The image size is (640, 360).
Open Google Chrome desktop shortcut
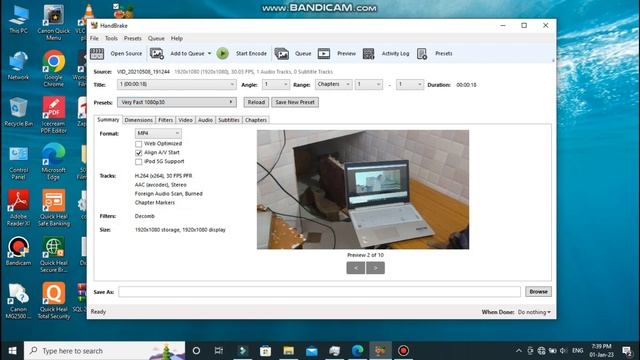pyautogui.click(x=53, y=68)
